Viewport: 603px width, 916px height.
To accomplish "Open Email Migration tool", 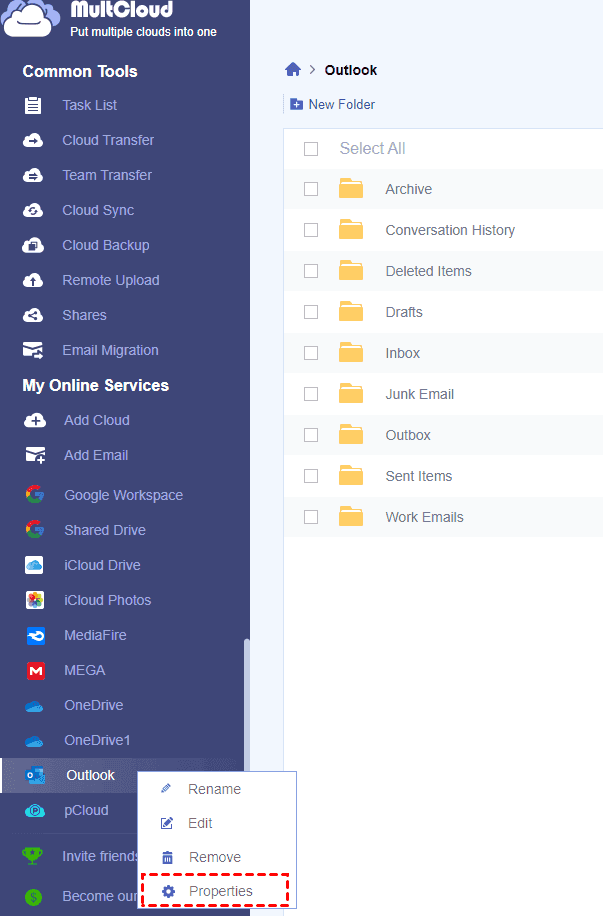I will pos(110,350).
